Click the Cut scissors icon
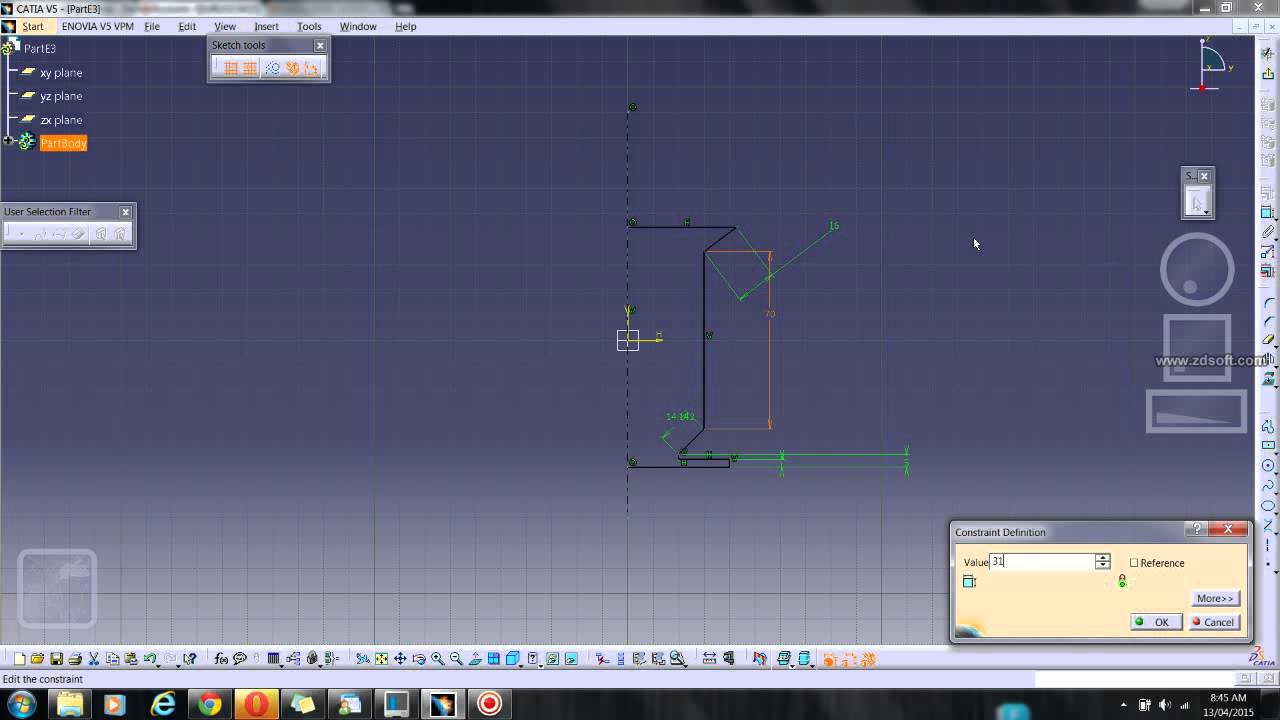Screen dimensions: 1280x720 [x=93, y=659]
